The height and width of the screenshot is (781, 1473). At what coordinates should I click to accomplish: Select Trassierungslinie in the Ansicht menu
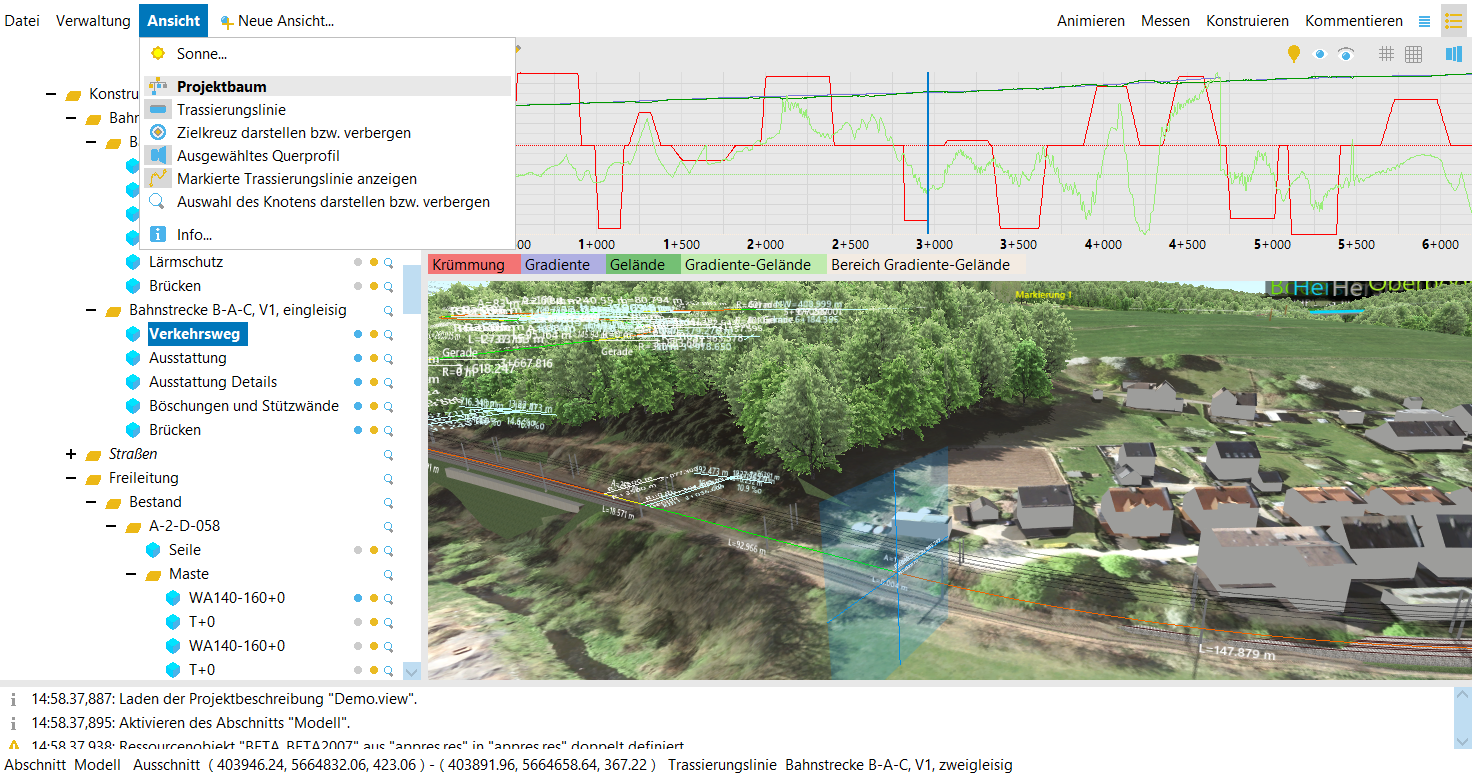tap(231, 110)
